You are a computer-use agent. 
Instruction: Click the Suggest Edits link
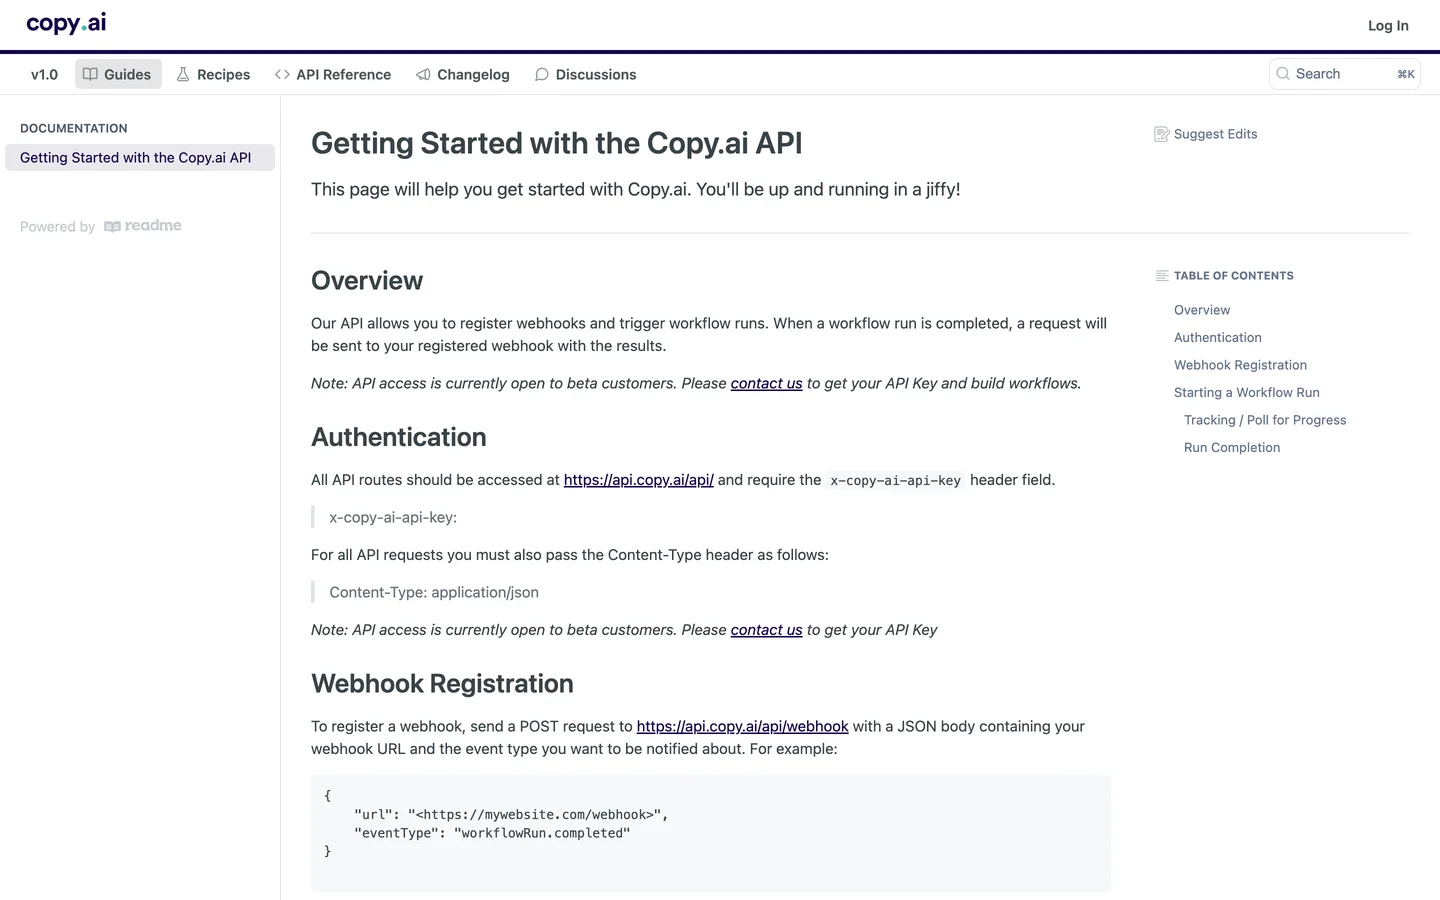tap(1206, 134)
